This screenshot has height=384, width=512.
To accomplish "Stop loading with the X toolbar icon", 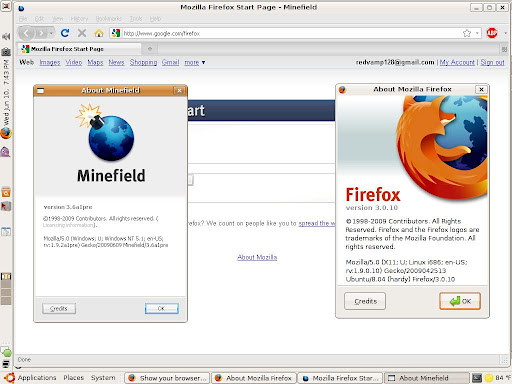I will [x=82, y=33].
